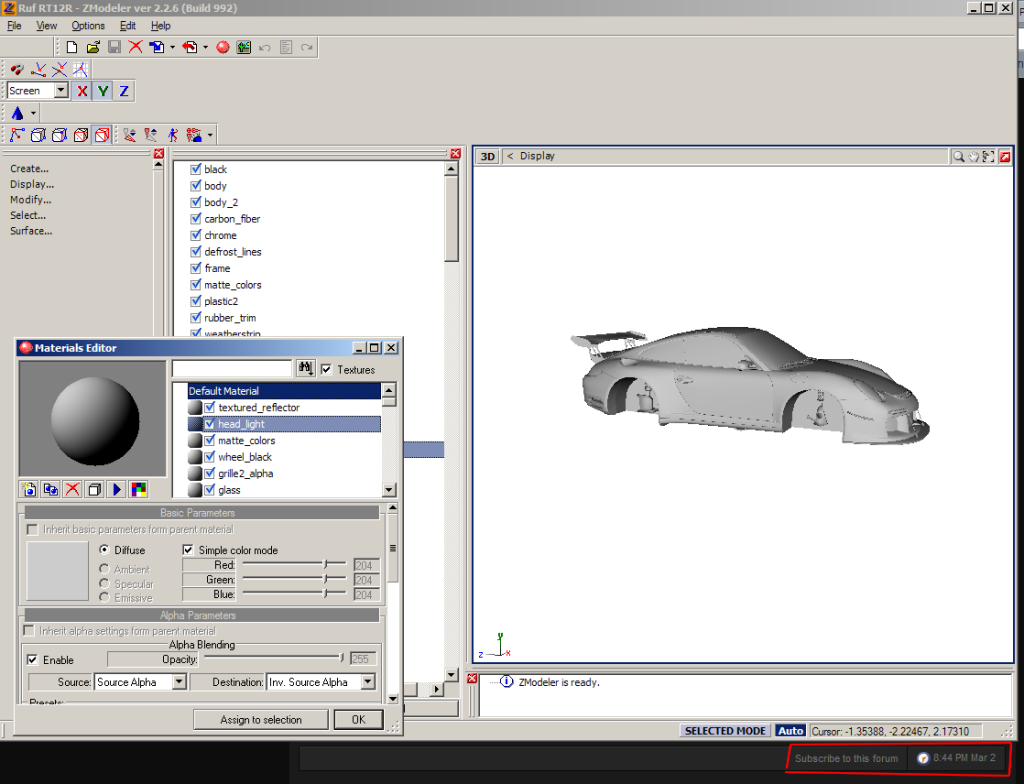Open the Options menu
The height and width of the screenshot is (784, 1024).
[x=88, y=26]
